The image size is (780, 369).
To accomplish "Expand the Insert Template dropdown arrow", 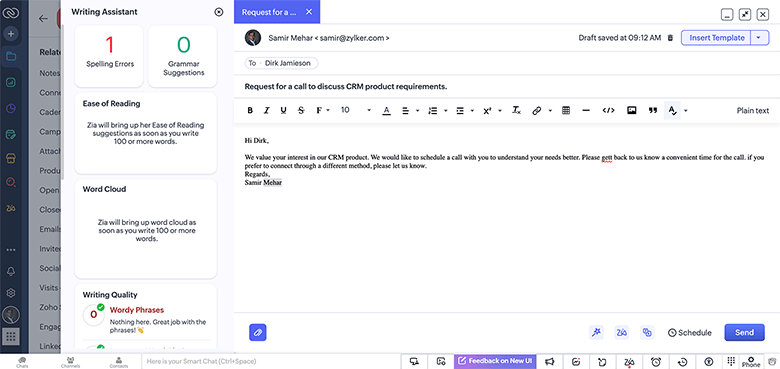I will [x=759, y=38].
